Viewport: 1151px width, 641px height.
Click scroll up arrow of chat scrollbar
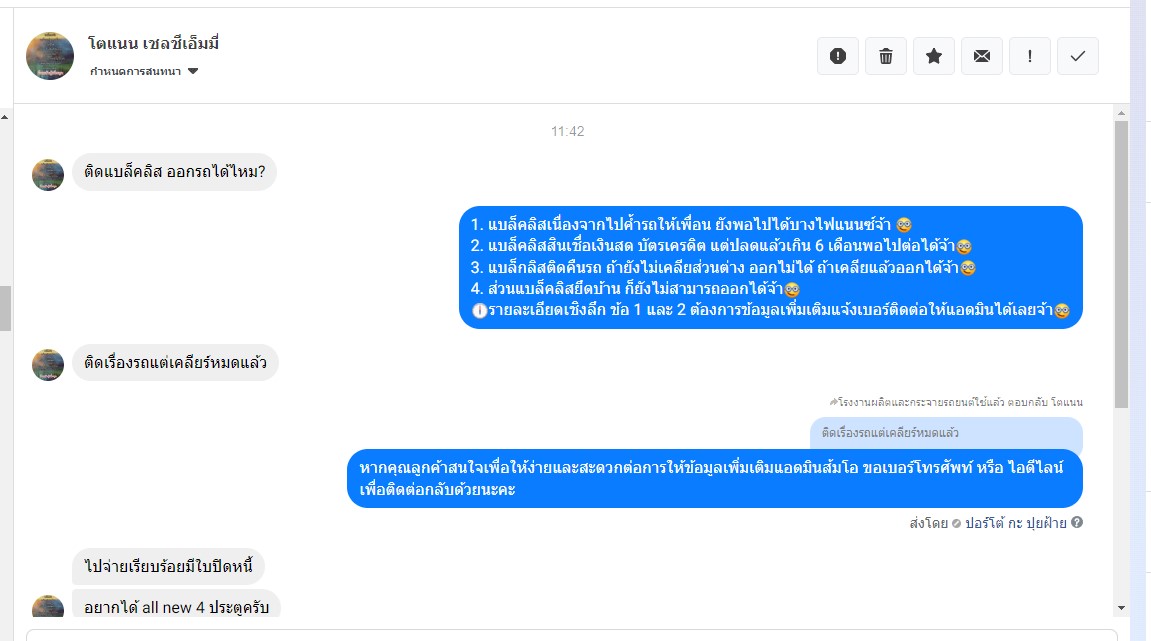[x=1121, y=113]
